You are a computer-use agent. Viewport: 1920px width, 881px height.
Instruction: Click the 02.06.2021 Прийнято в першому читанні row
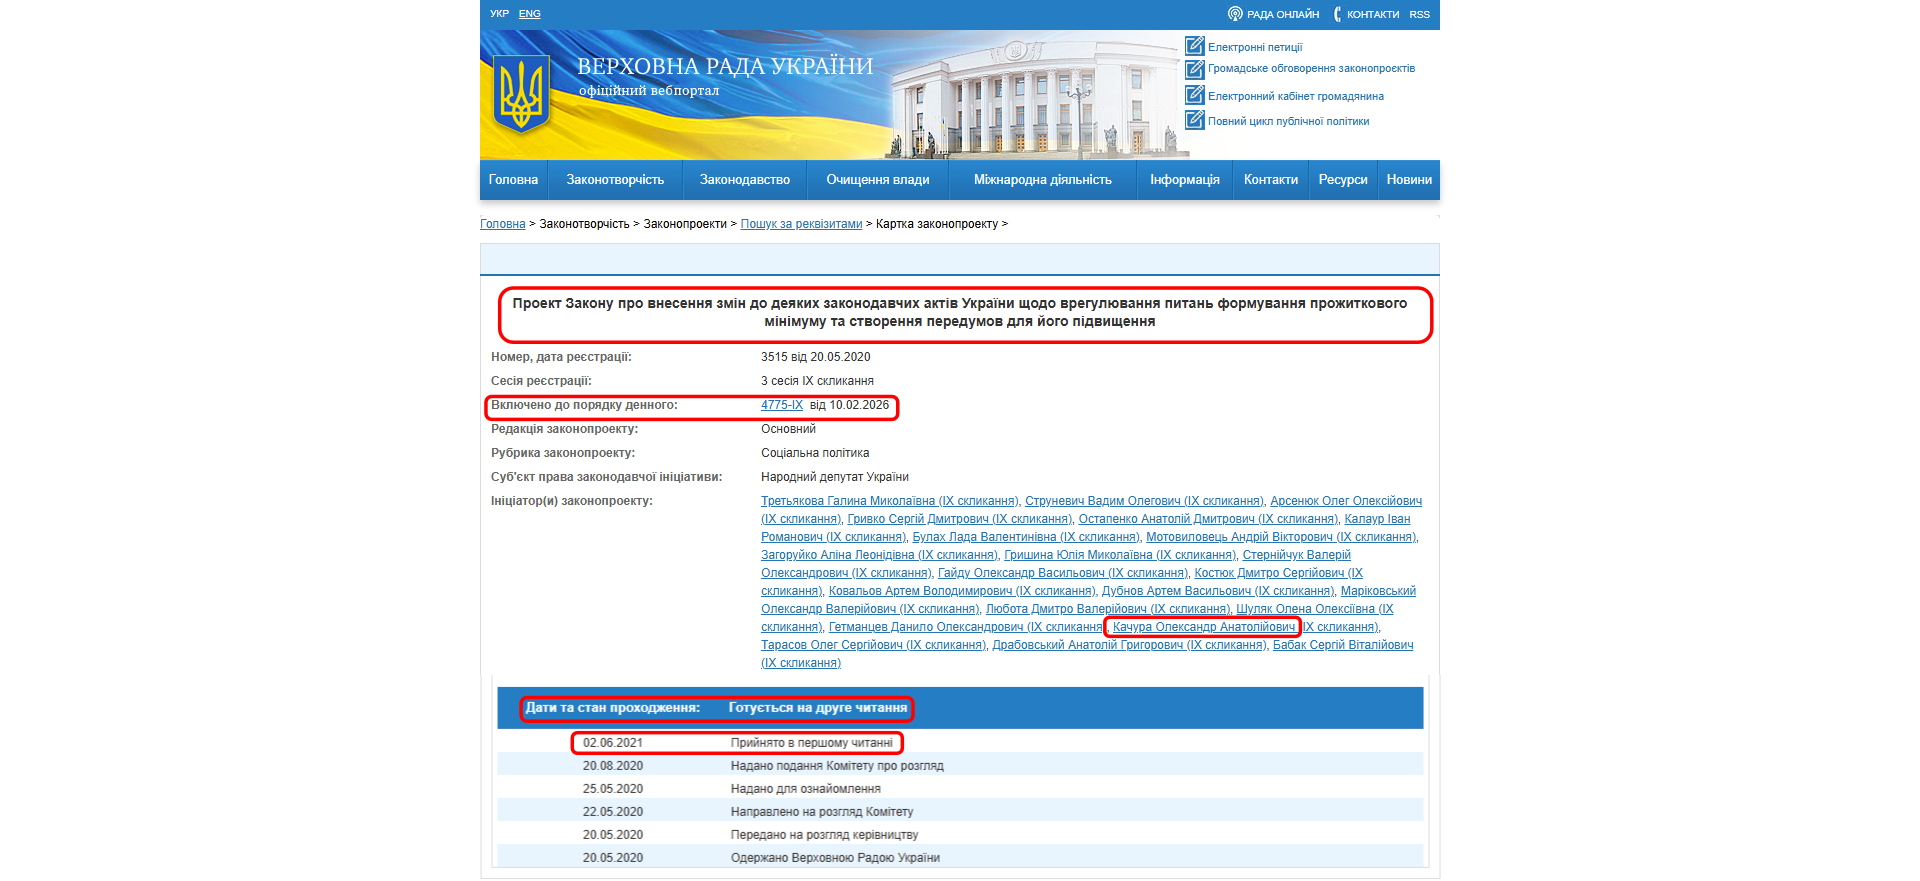(x=960, y=743)
